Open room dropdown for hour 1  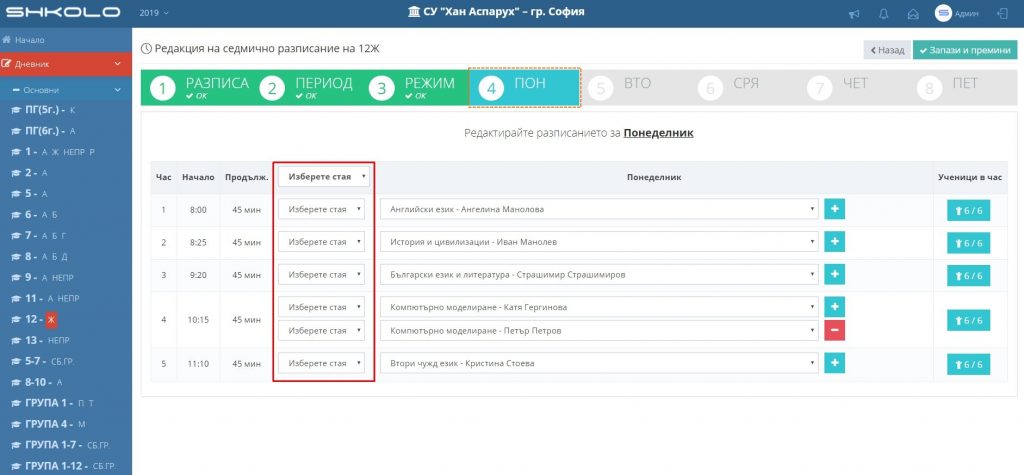(x=321, y=209)
